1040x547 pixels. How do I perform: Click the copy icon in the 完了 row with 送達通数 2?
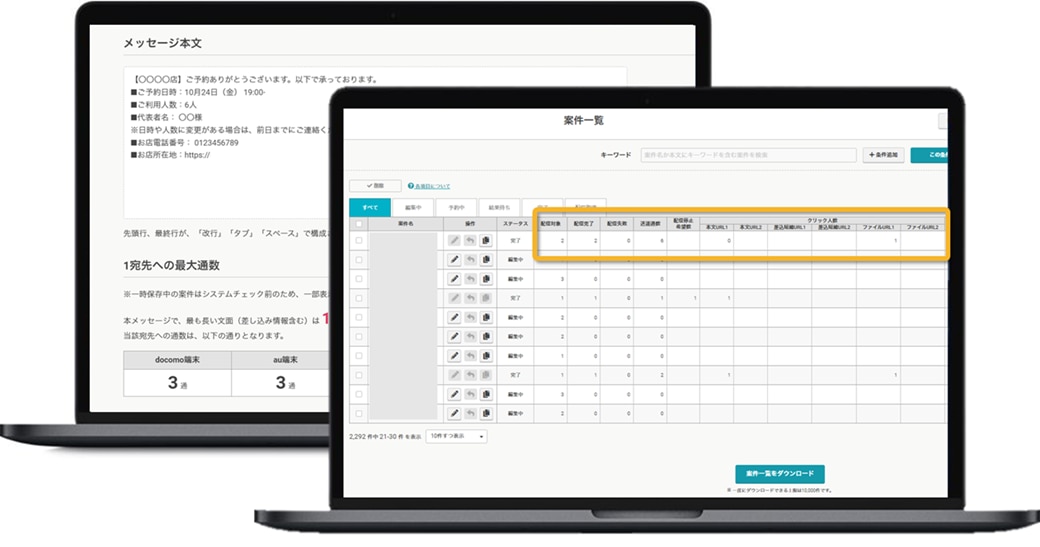click(x=486, y=375)
